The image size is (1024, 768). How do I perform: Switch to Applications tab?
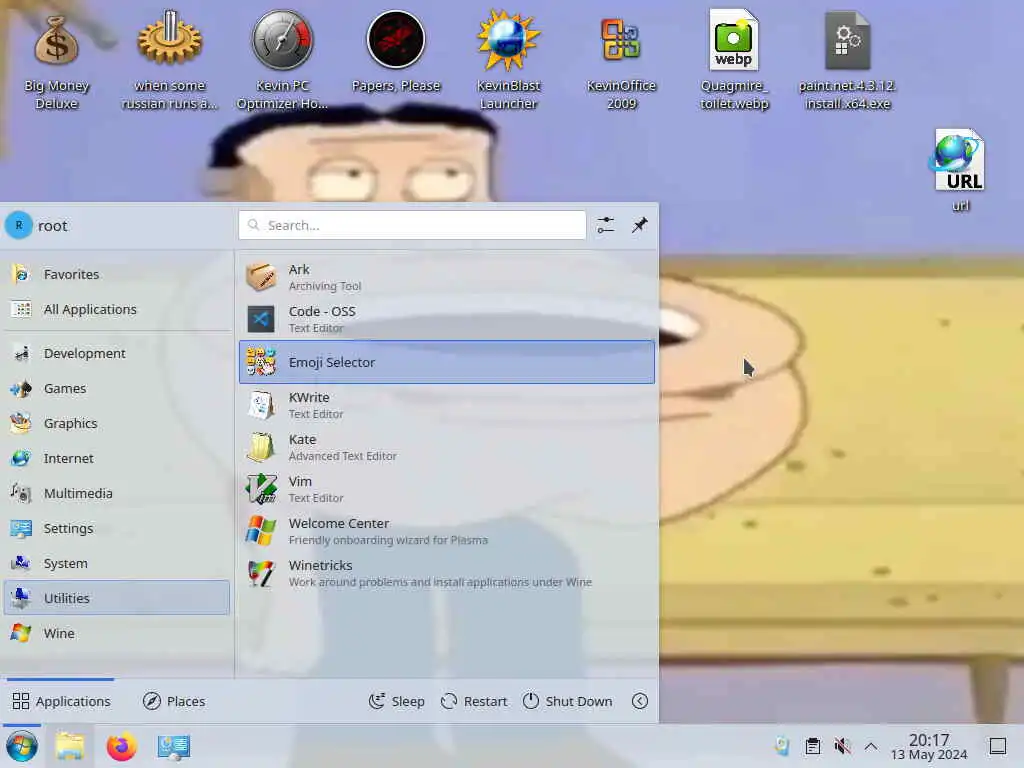coord(61,701)
